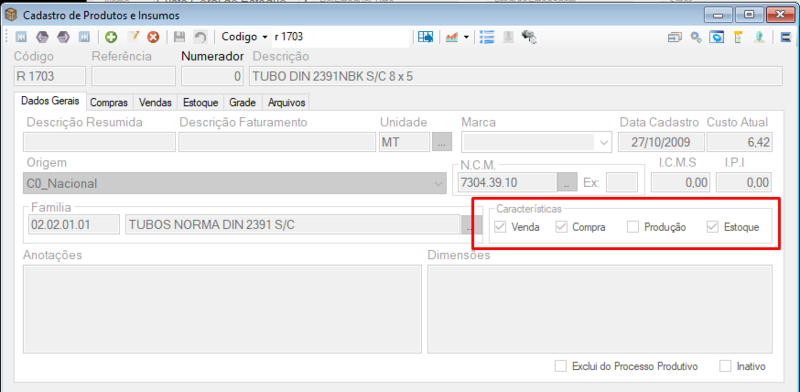This screenshot has height=392, width=800.
Task: Expand the chart icon dropdown arrow
Action: pyautogui.click(x=466, y=37)
